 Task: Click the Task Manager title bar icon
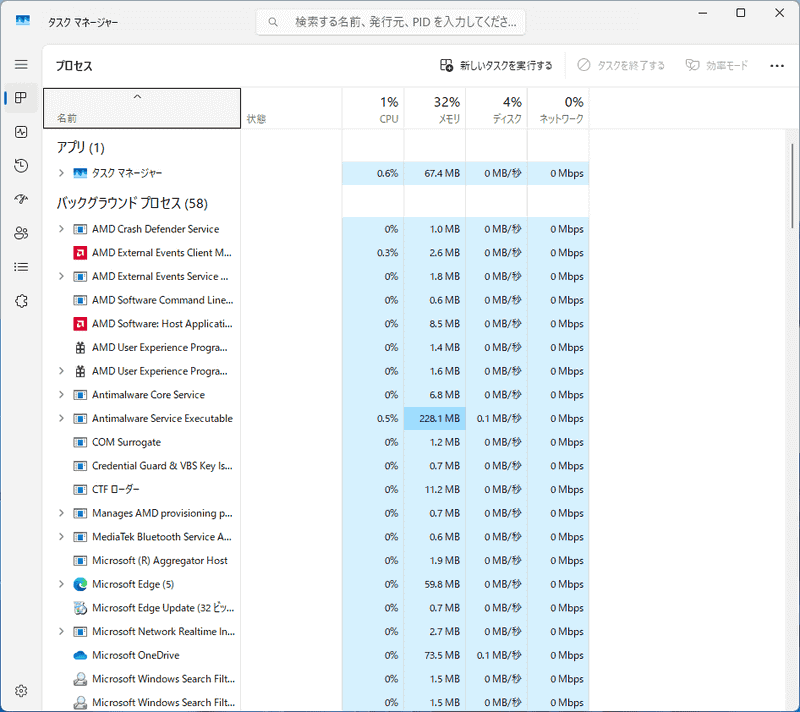click(22, 20)
